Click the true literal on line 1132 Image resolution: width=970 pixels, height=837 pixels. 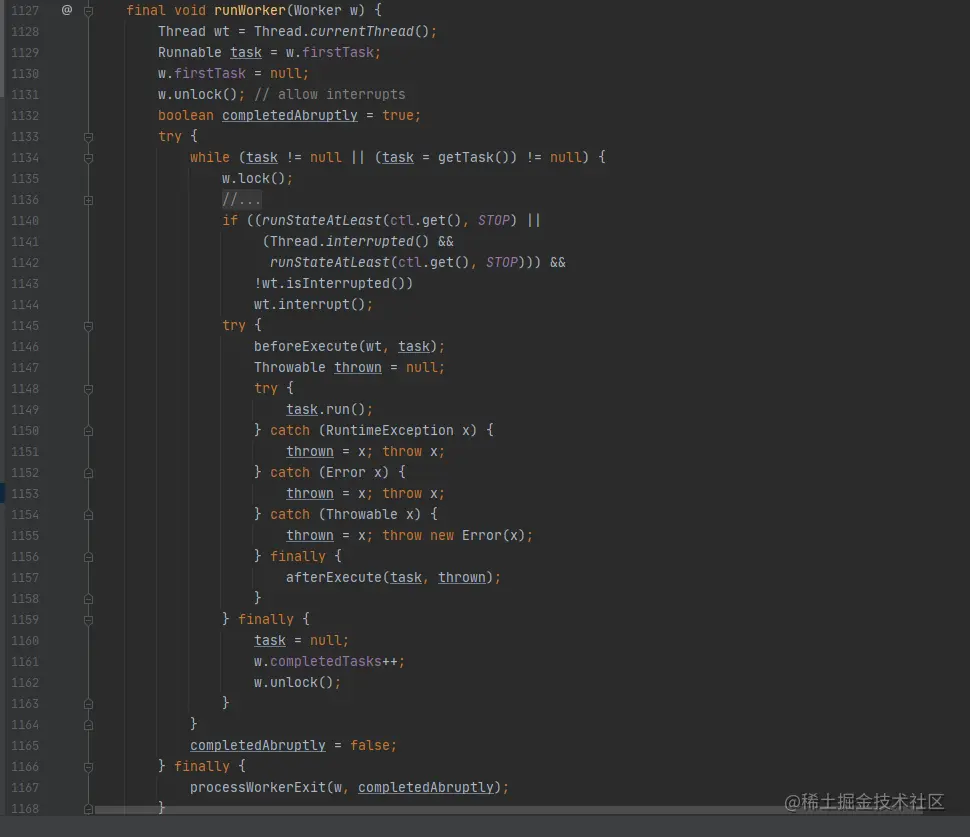point(397,116)
